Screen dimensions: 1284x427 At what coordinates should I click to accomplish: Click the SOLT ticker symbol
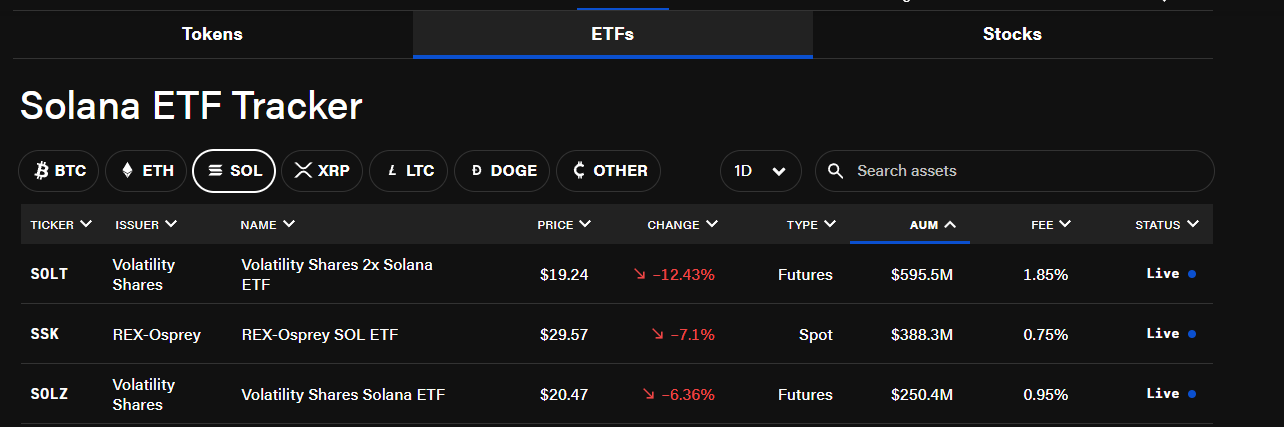point(49,274)
